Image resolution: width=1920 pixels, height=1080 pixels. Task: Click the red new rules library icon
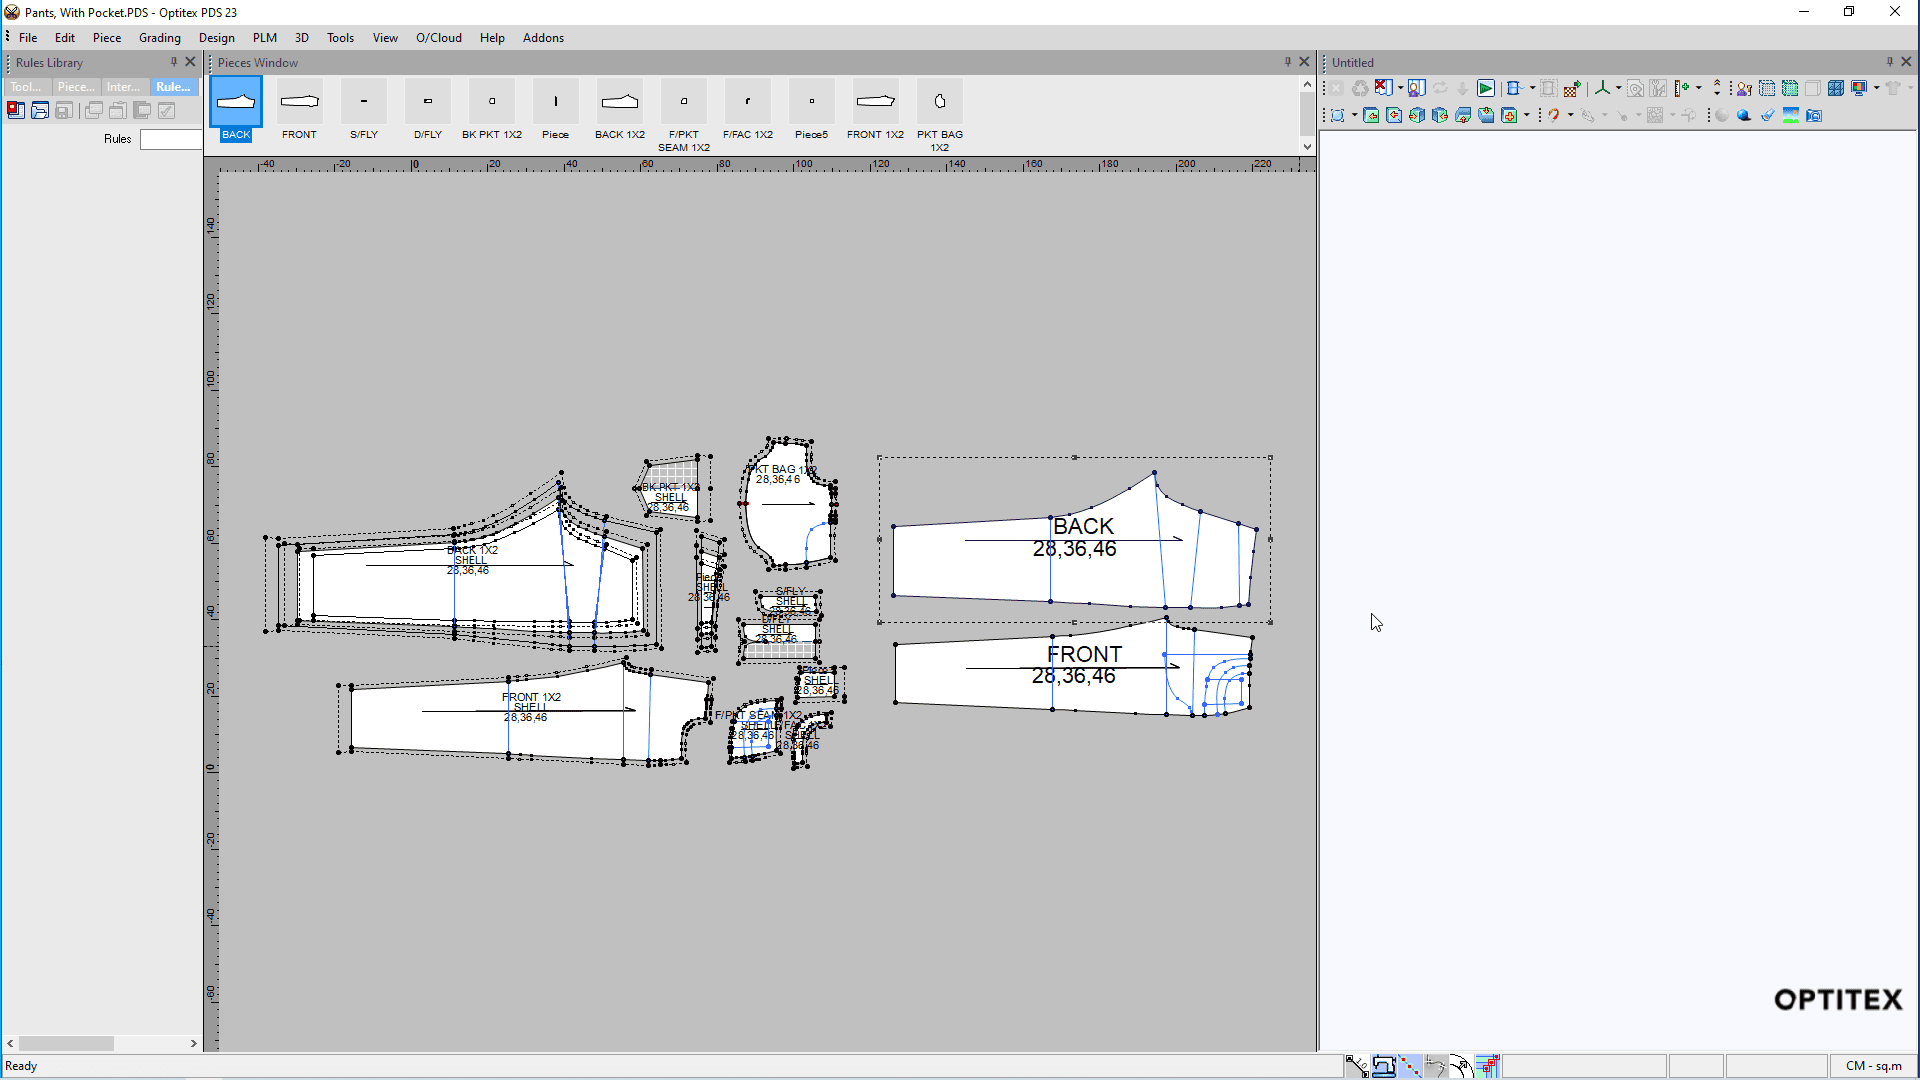point(16,111)
